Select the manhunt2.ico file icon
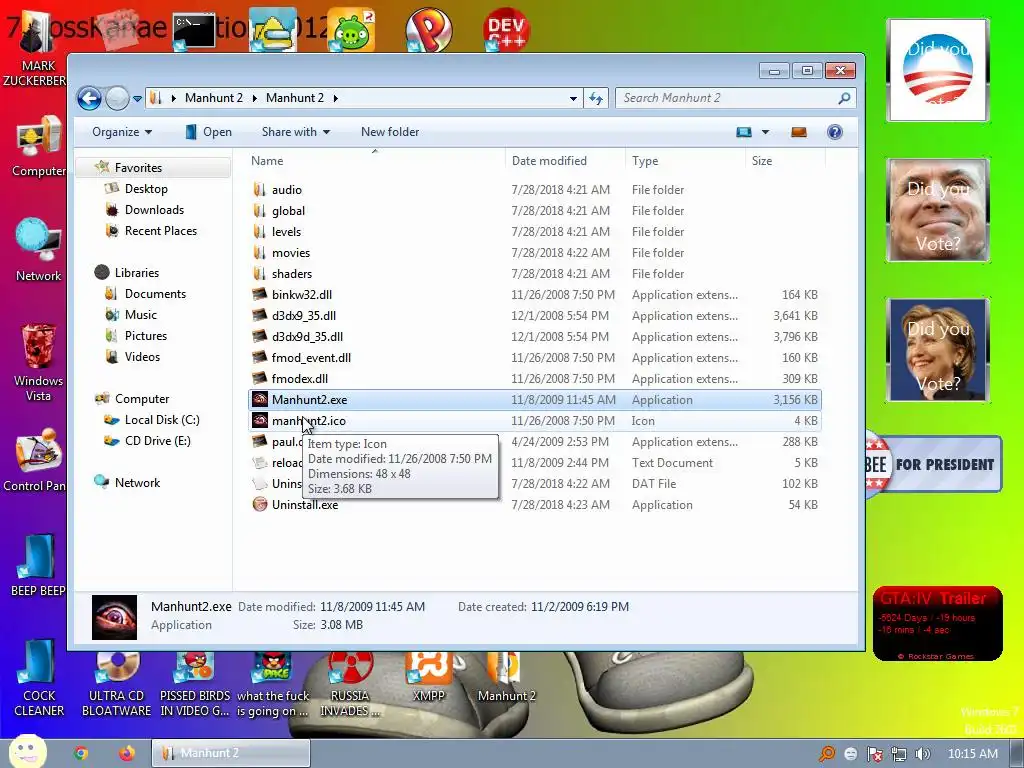 click(260, 421)
